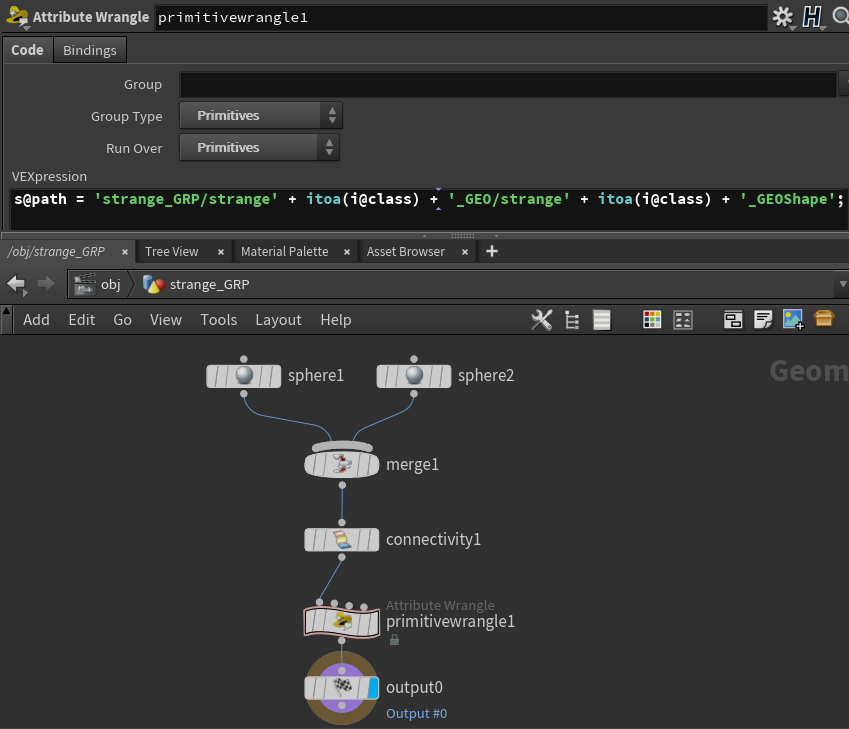Add a sticky note to network

[x=763, y=320]
